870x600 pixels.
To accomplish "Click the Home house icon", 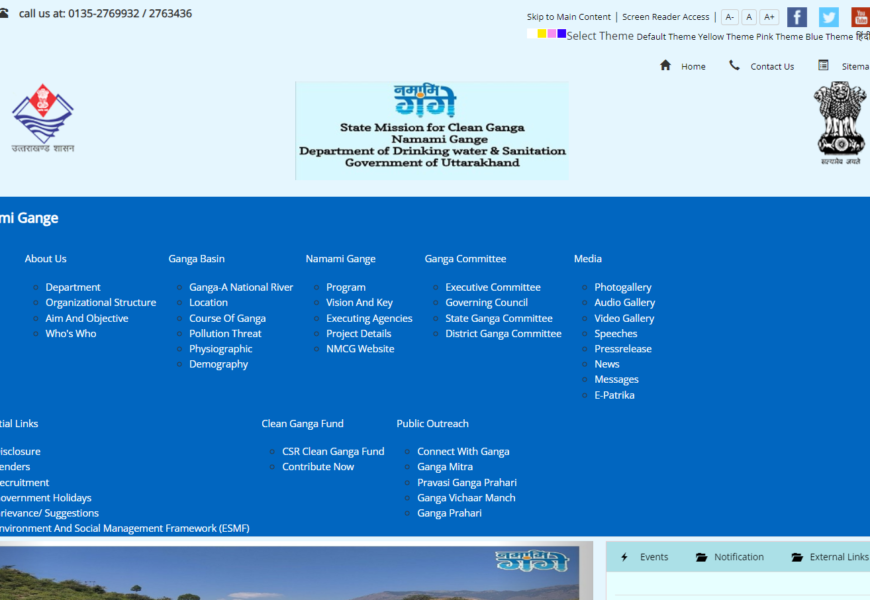I will pos(666,65).
